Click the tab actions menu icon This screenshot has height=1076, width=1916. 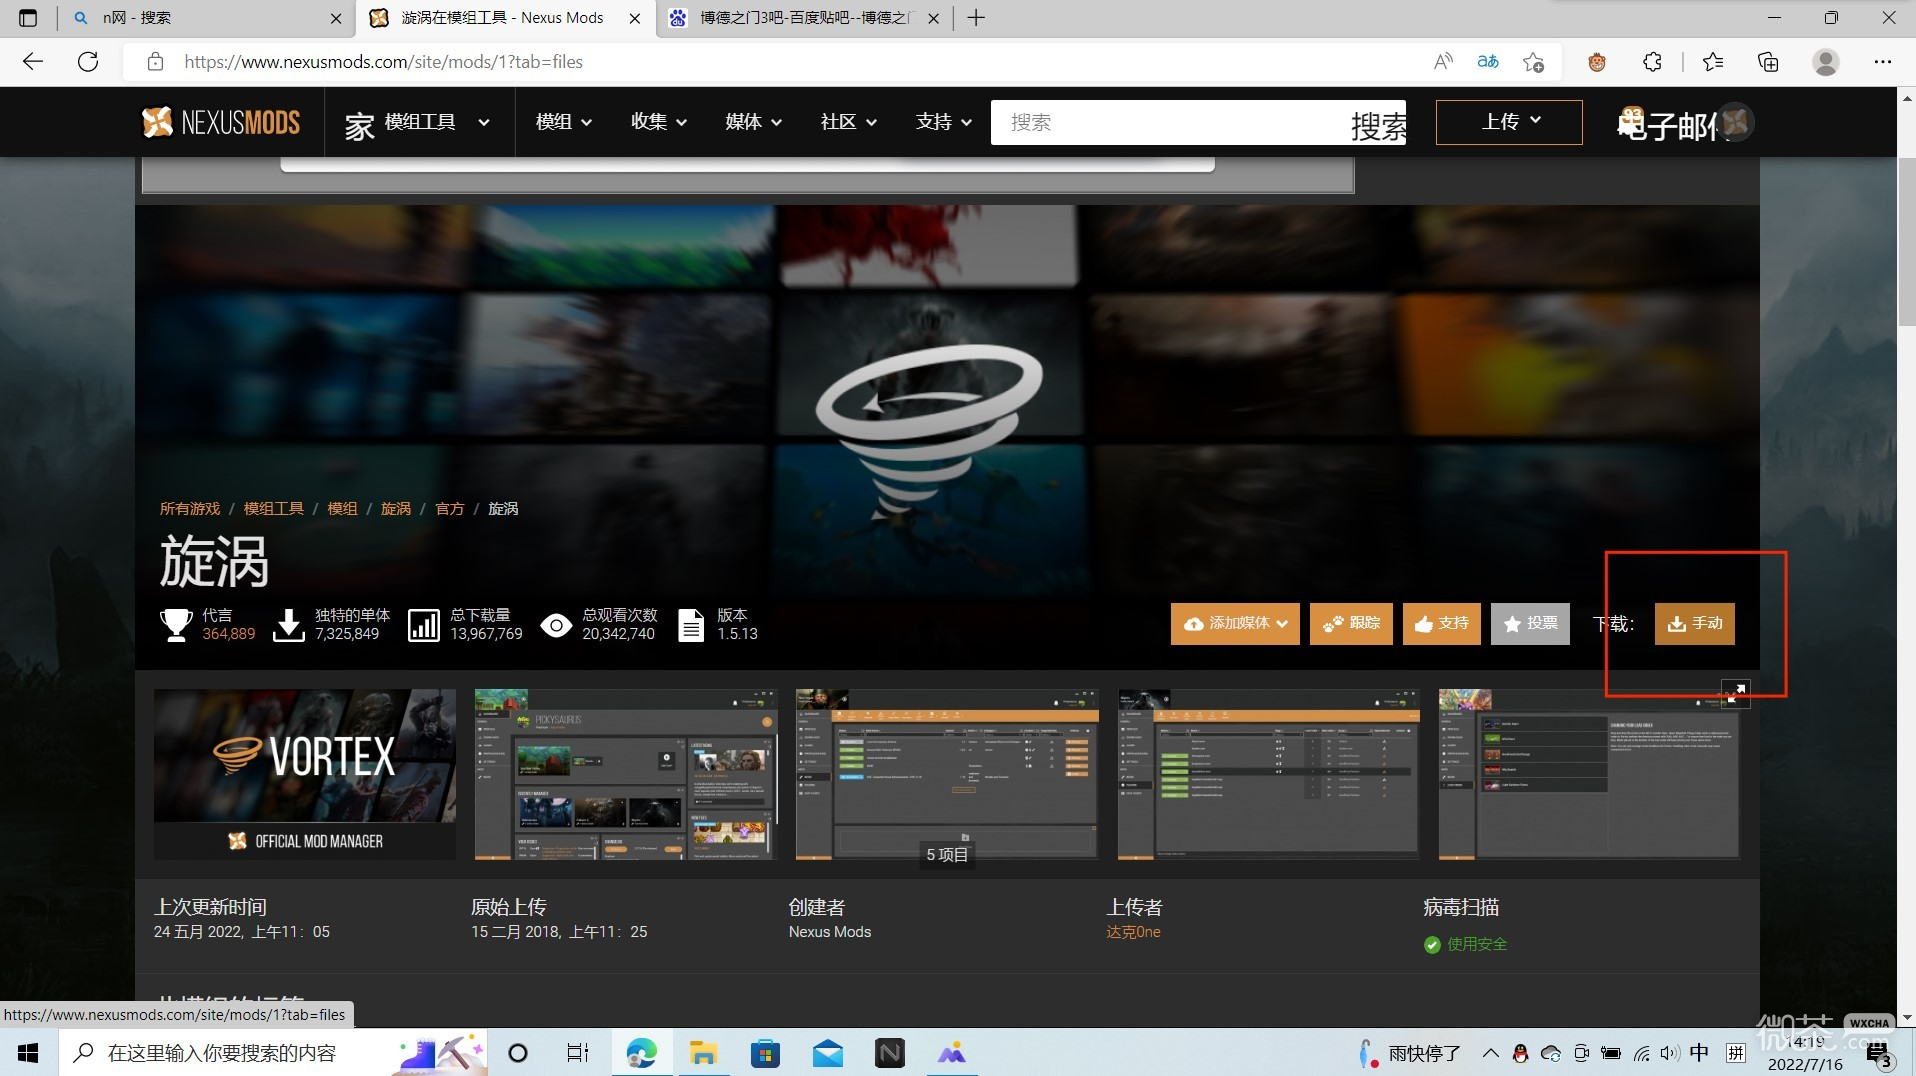point(28,18)
